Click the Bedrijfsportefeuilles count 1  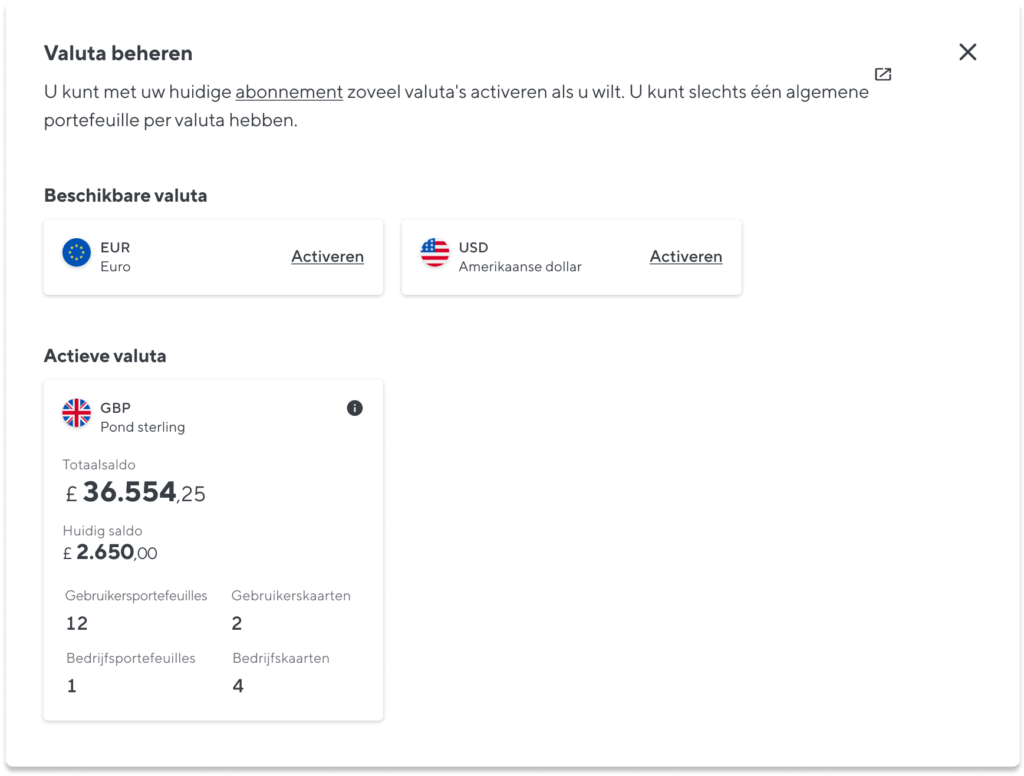click(72, 686)
